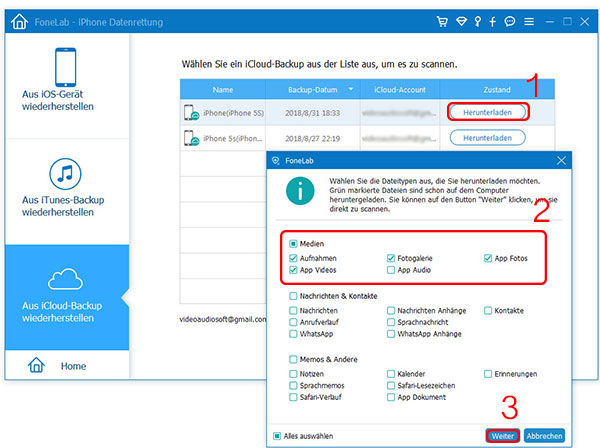Click the key register icon
The image size is (600, 448).
(478, 21)
